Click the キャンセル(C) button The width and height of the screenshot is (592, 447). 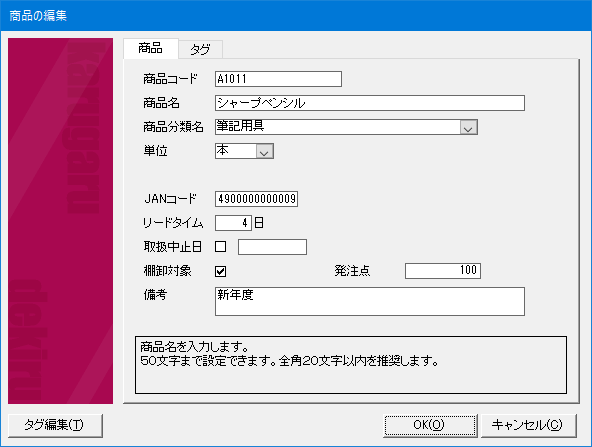click(529, 425)
